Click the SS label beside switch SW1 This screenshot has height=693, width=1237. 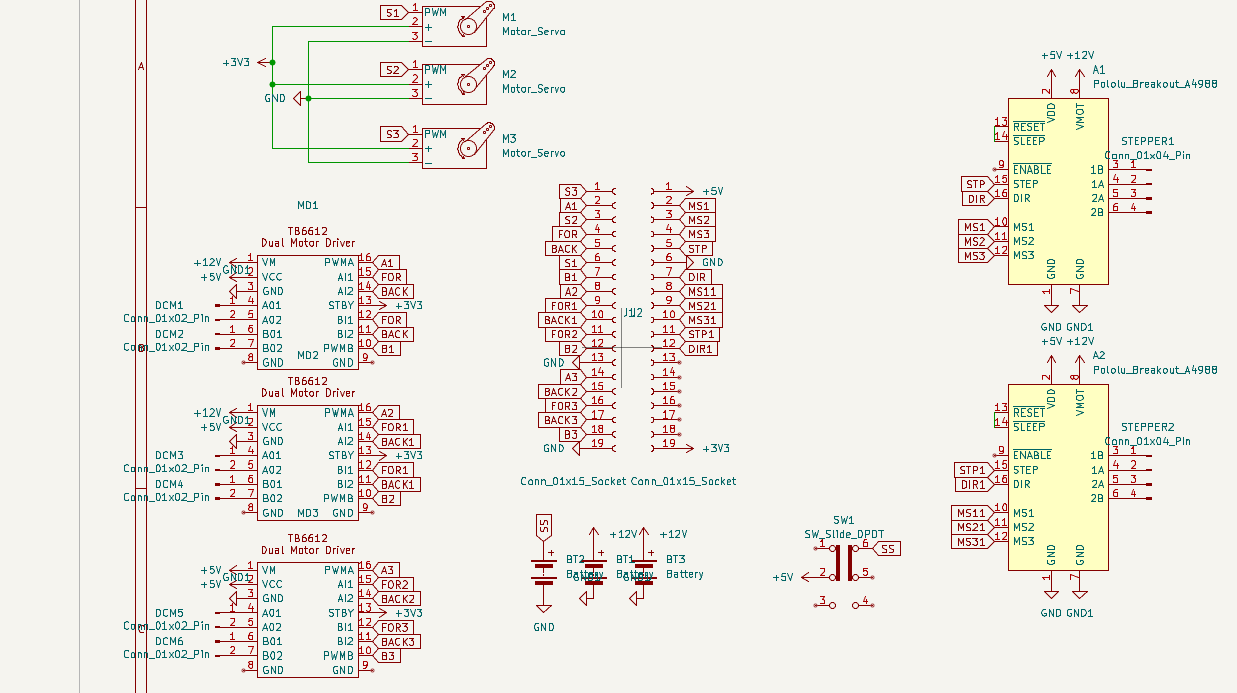click(887, 549)
